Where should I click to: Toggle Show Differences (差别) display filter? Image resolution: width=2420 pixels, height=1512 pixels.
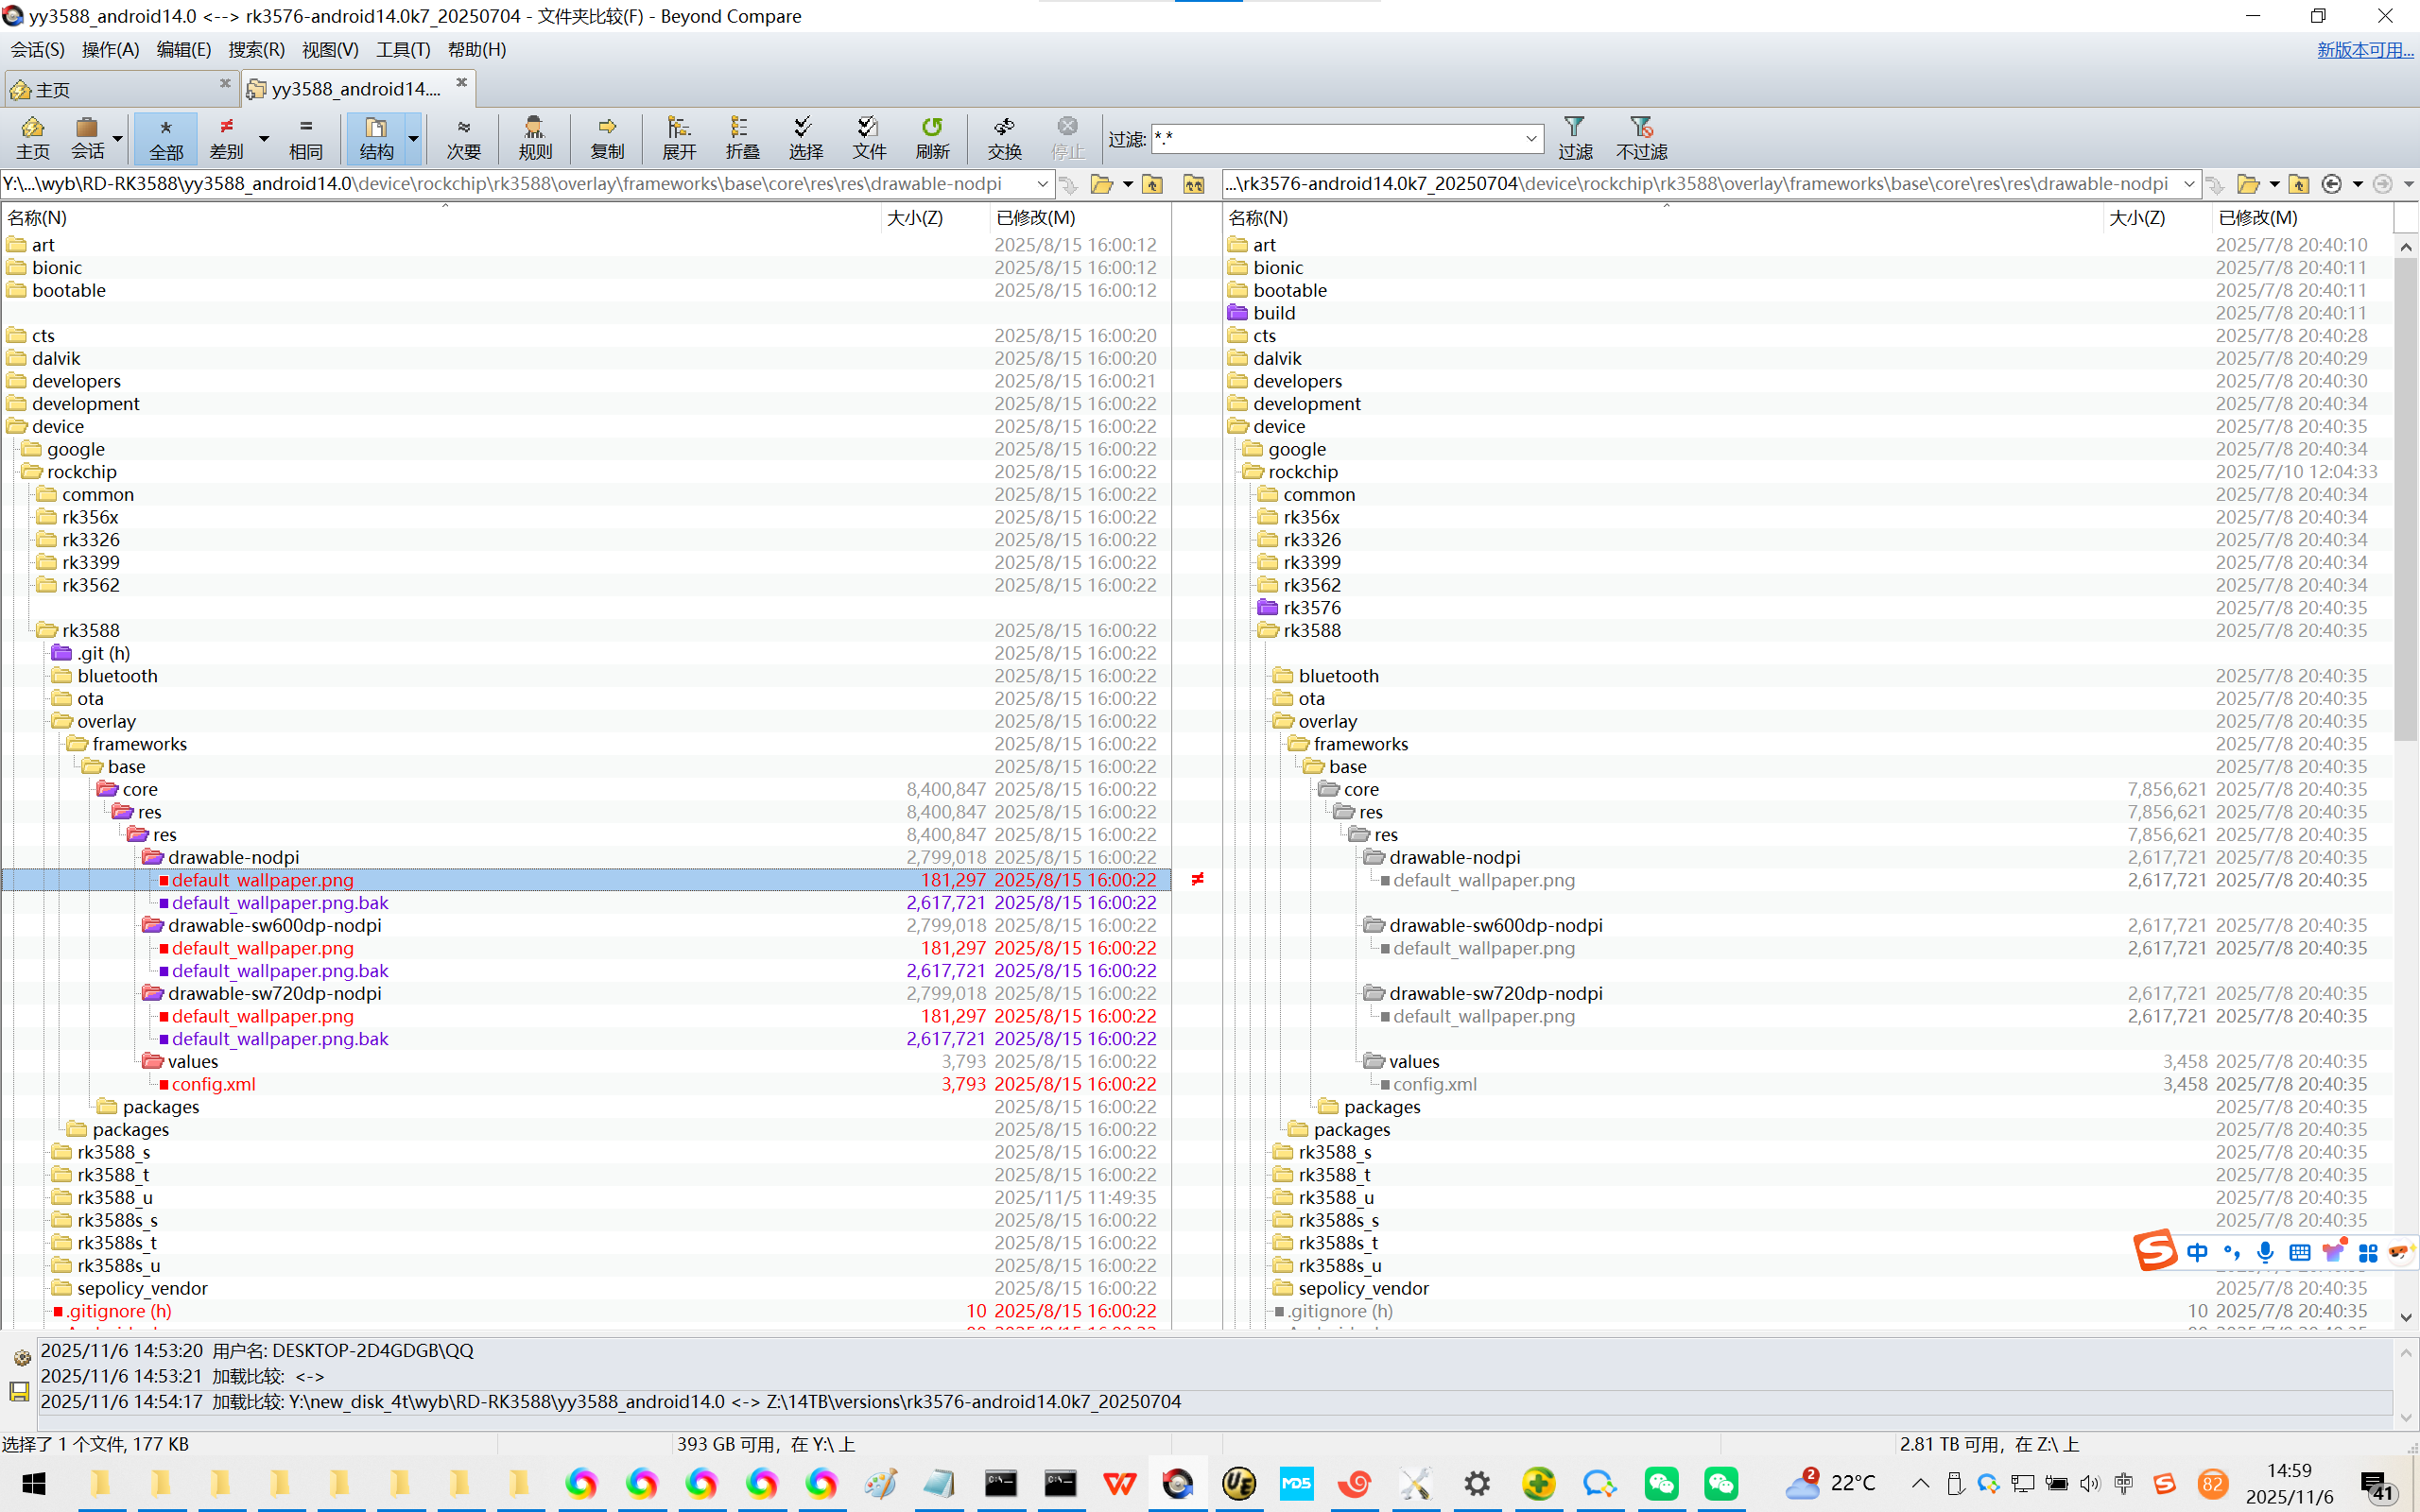[227, 137]
